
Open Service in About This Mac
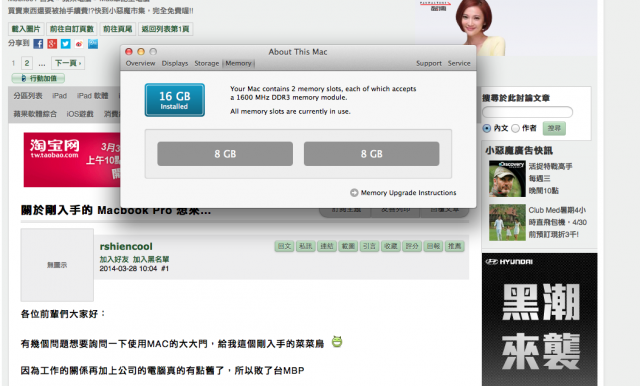coord(459,63)
